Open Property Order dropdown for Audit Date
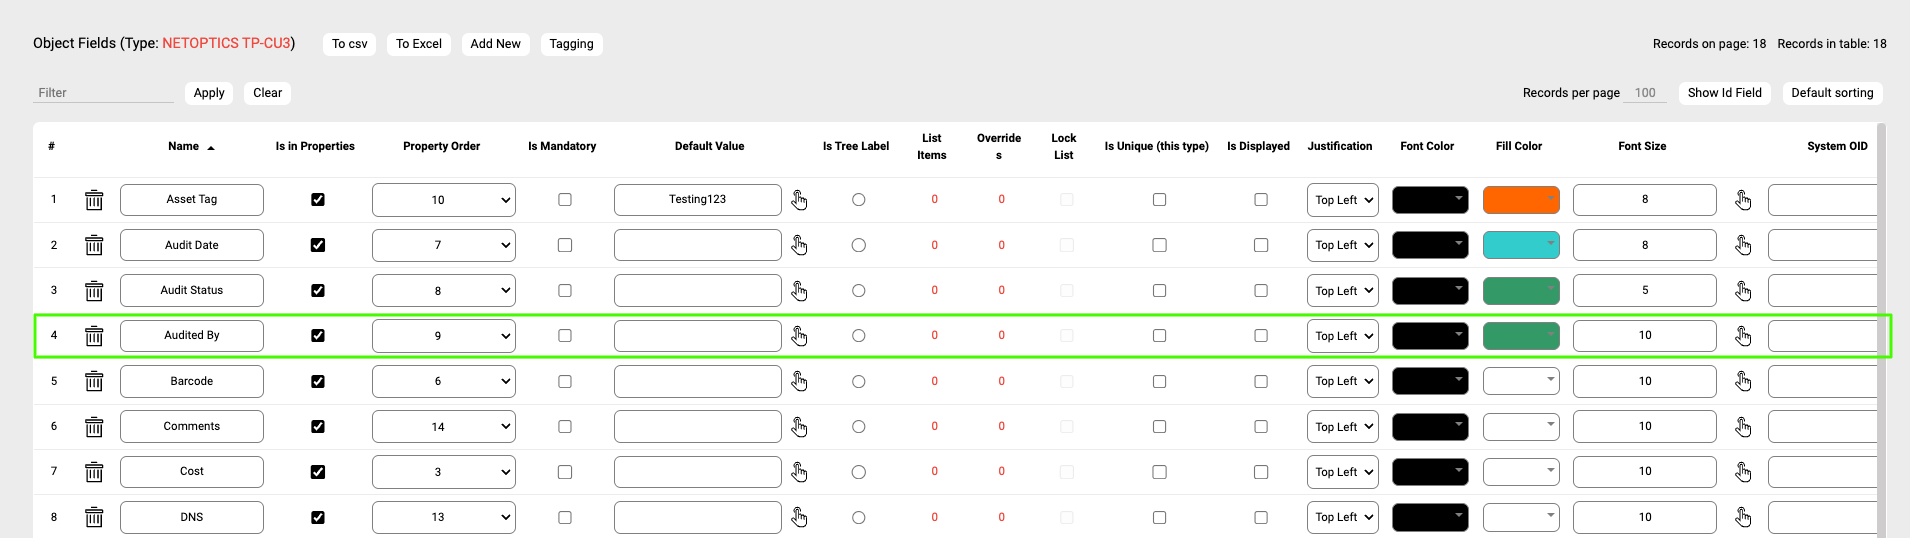This screenshot has width=1910, height=538. tap(444, 245)
